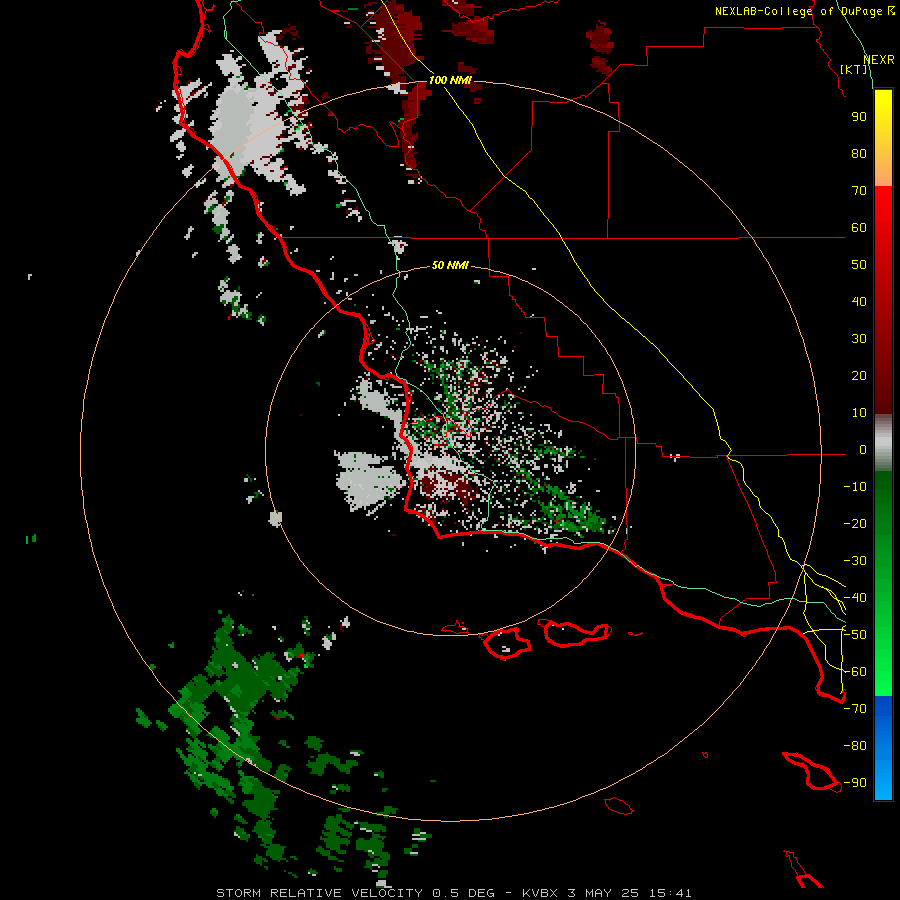This screenshot has height=900, width=900.
Task: Click the "[KT]" units label
Action: [854, 69]
